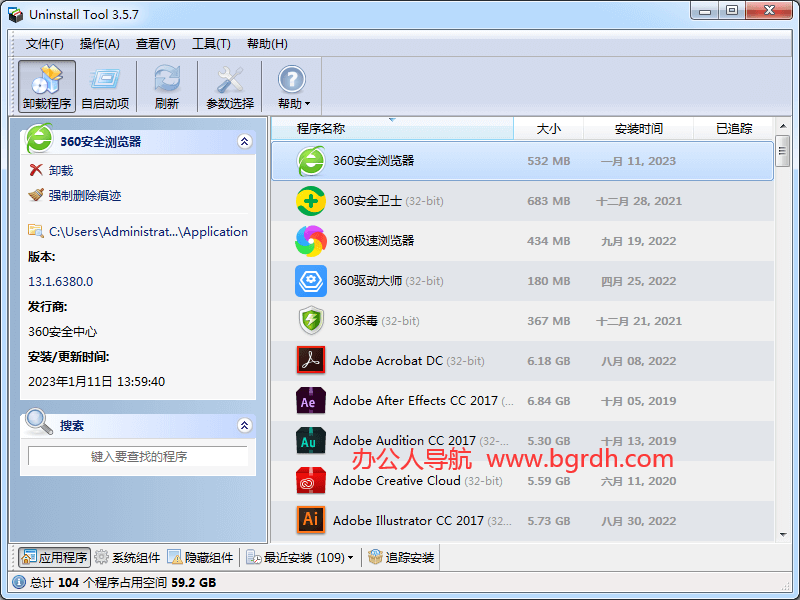The width and height of the screenshot is (800, 600).
Task: Click the 键入要查找的程序 search field
Action: point(138,456)
